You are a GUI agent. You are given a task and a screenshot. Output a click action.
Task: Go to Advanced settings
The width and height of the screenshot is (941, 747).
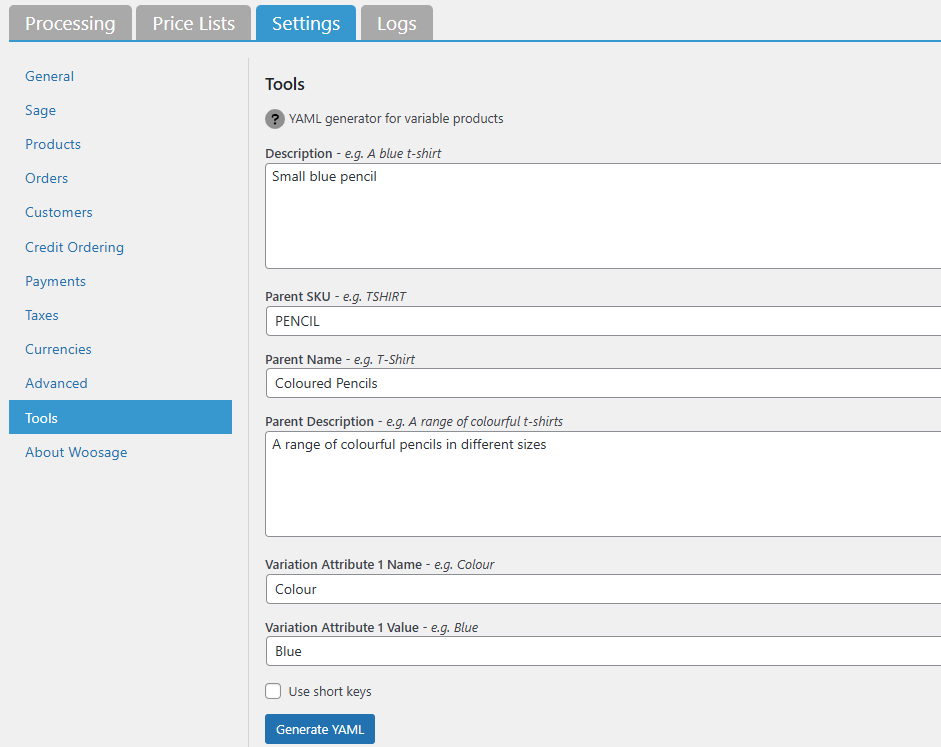tap(56, 383)
